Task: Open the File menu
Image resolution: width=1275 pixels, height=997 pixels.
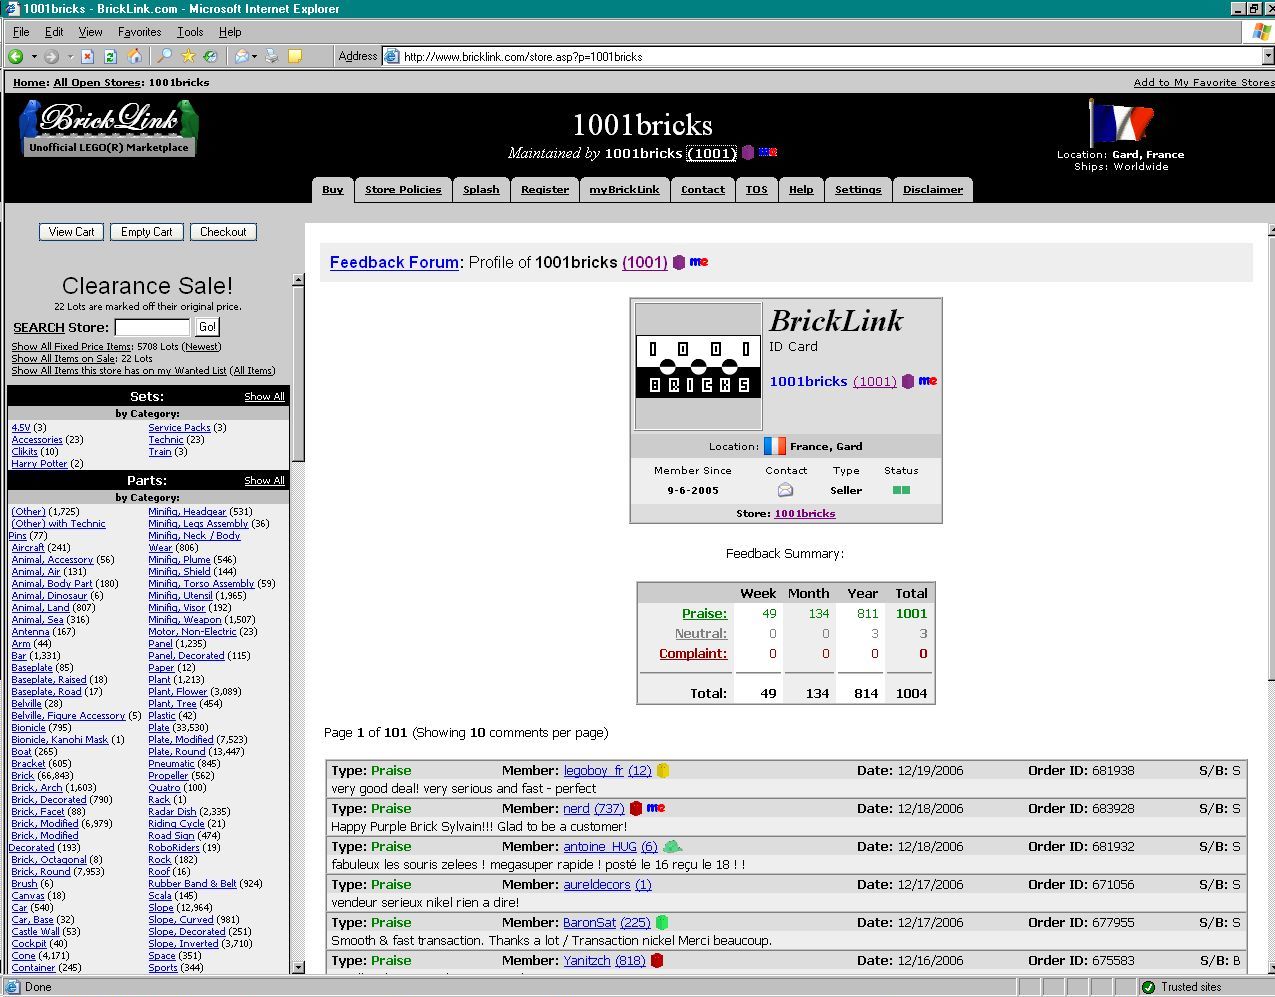Action: (x=21, y=32)
